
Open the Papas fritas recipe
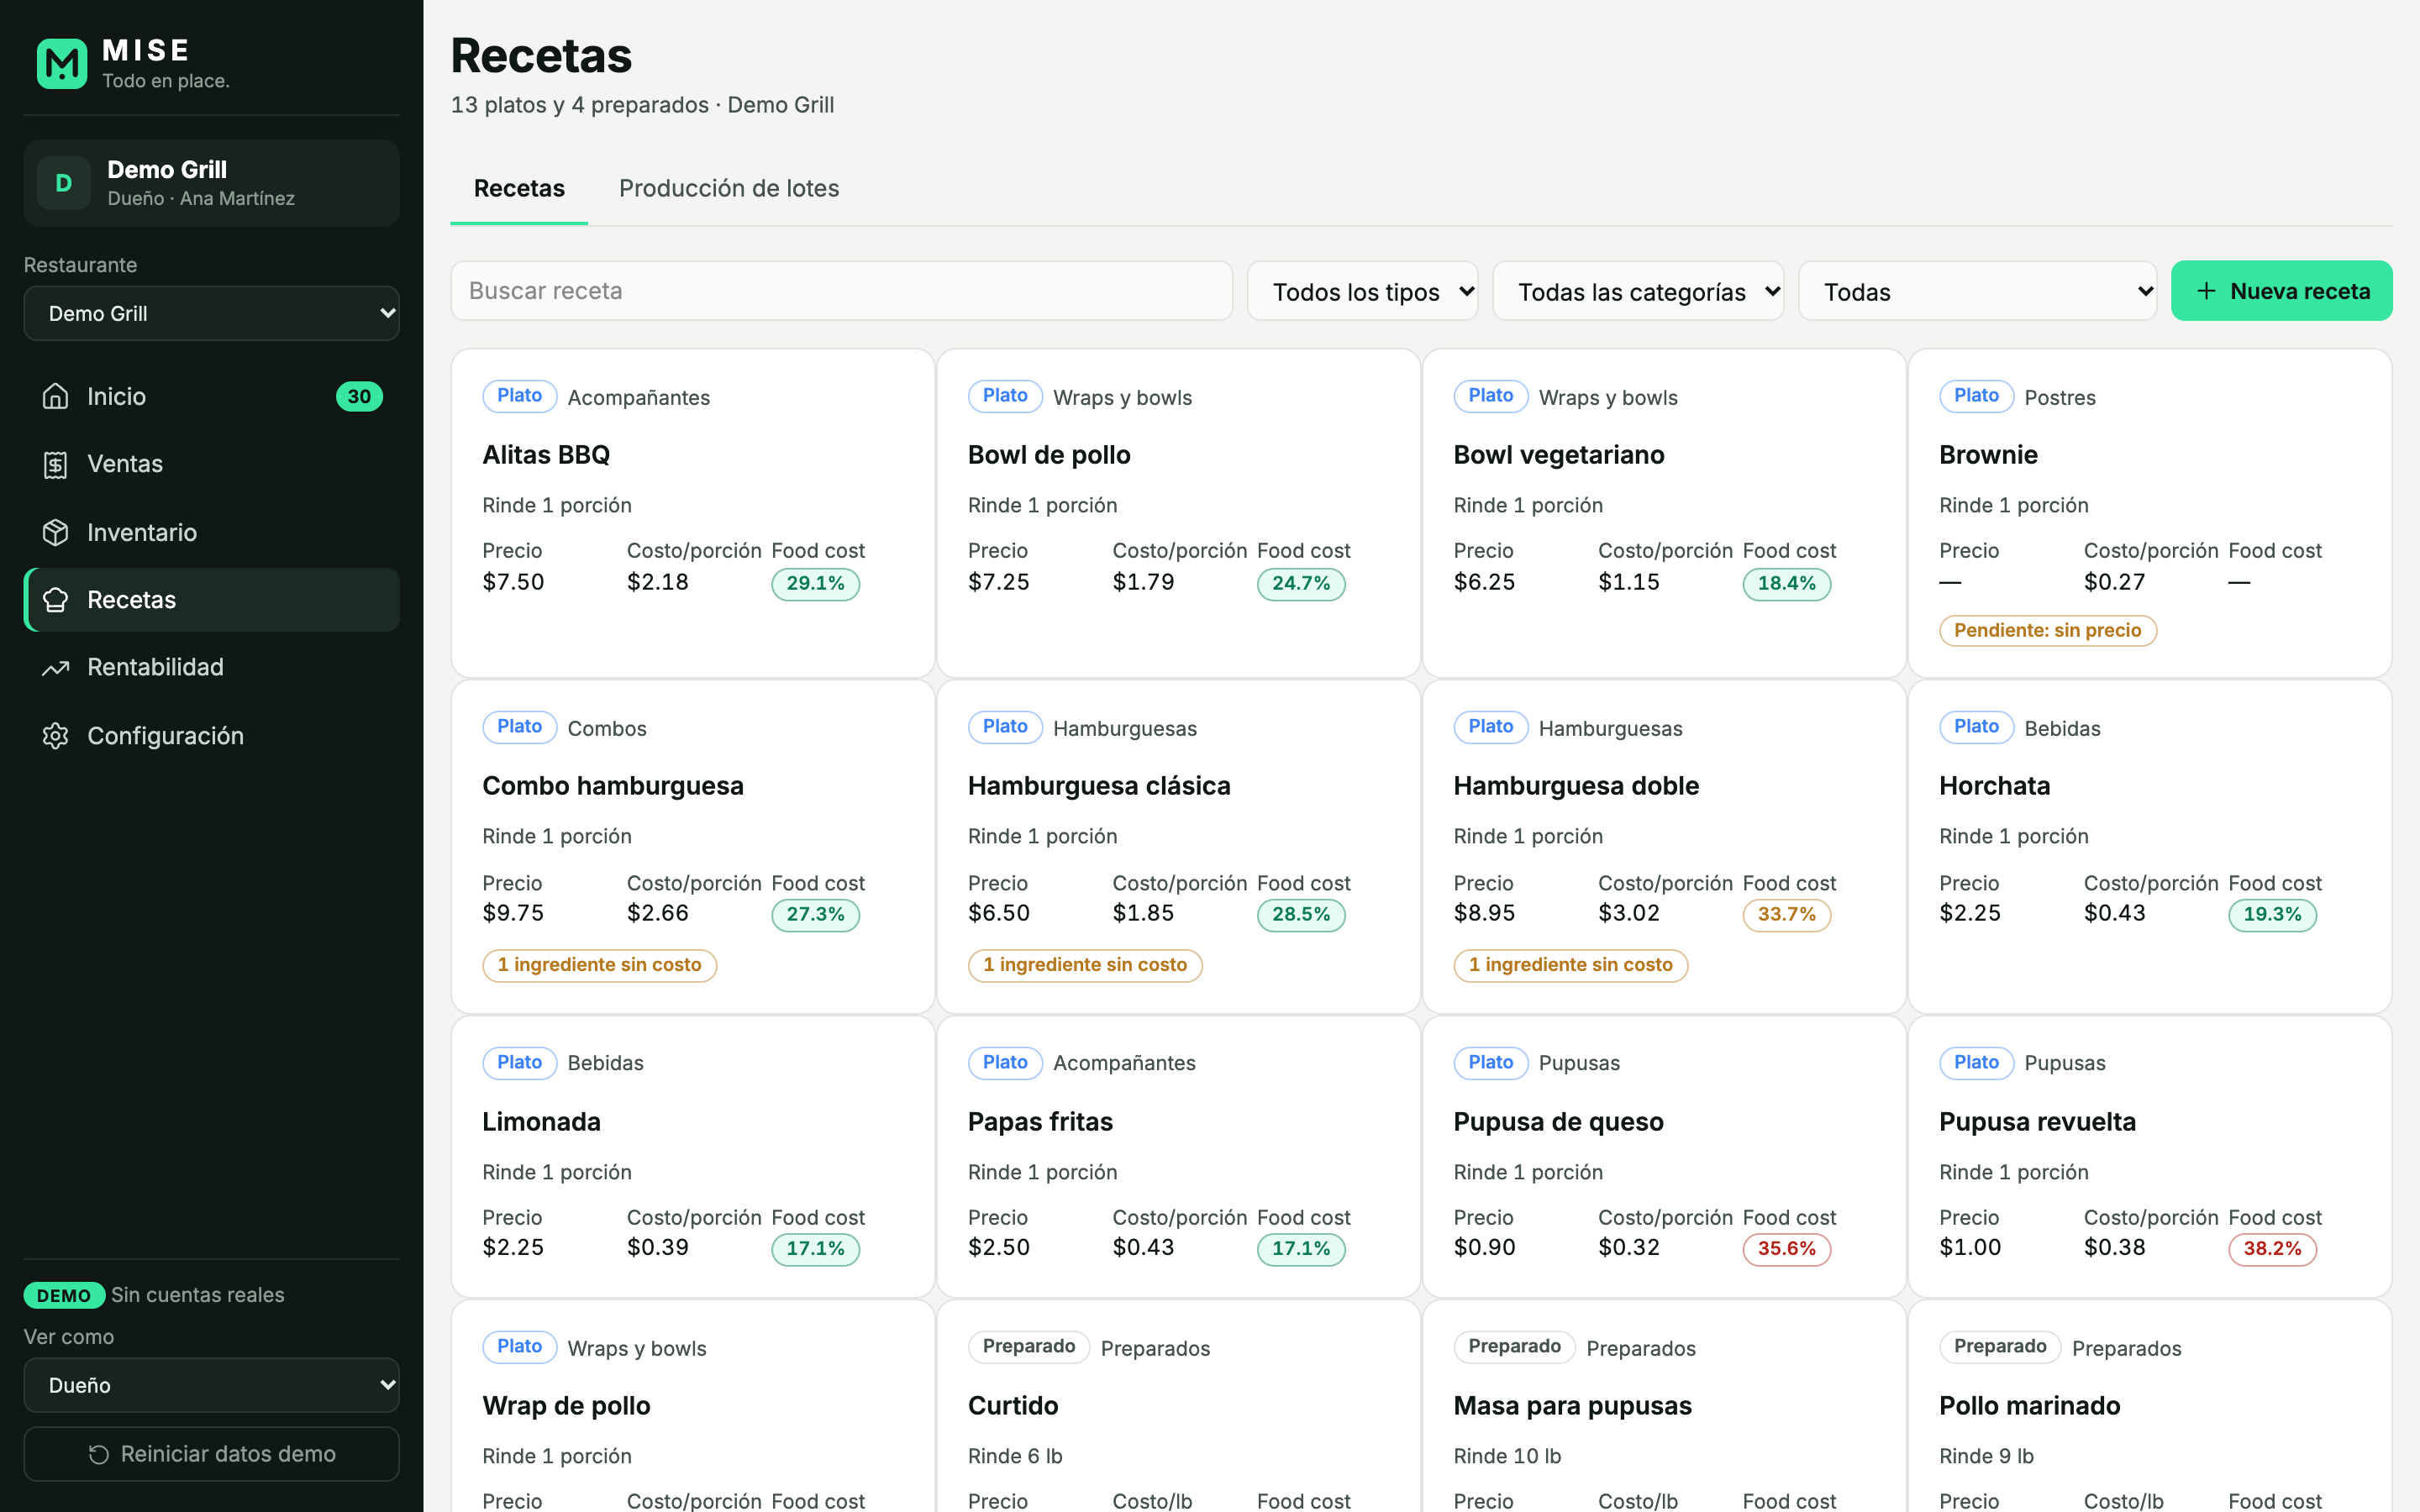1178,1157
